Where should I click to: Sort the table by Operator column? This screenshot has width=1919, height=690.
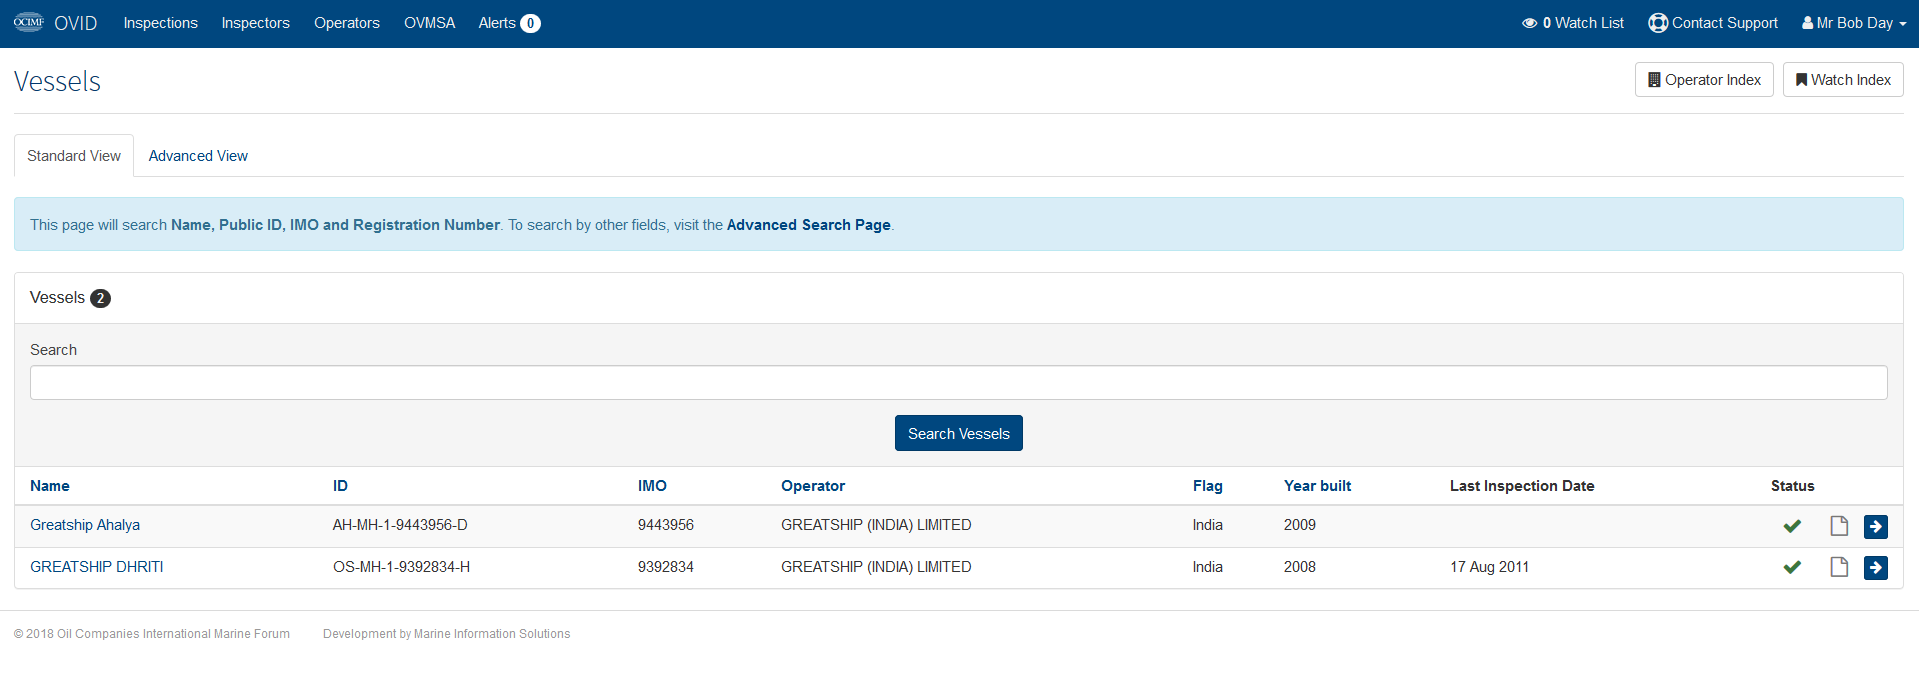coord(813,486)
